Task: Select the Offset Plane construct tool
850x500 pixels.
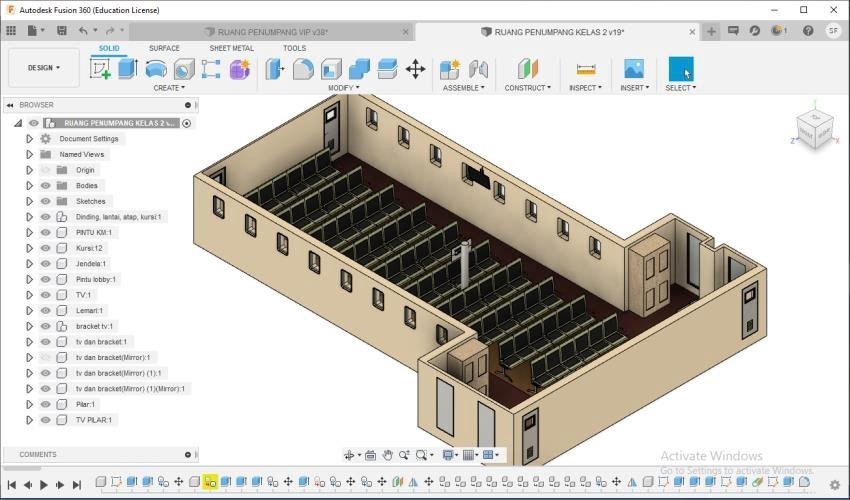Action: tap(527, 69)
